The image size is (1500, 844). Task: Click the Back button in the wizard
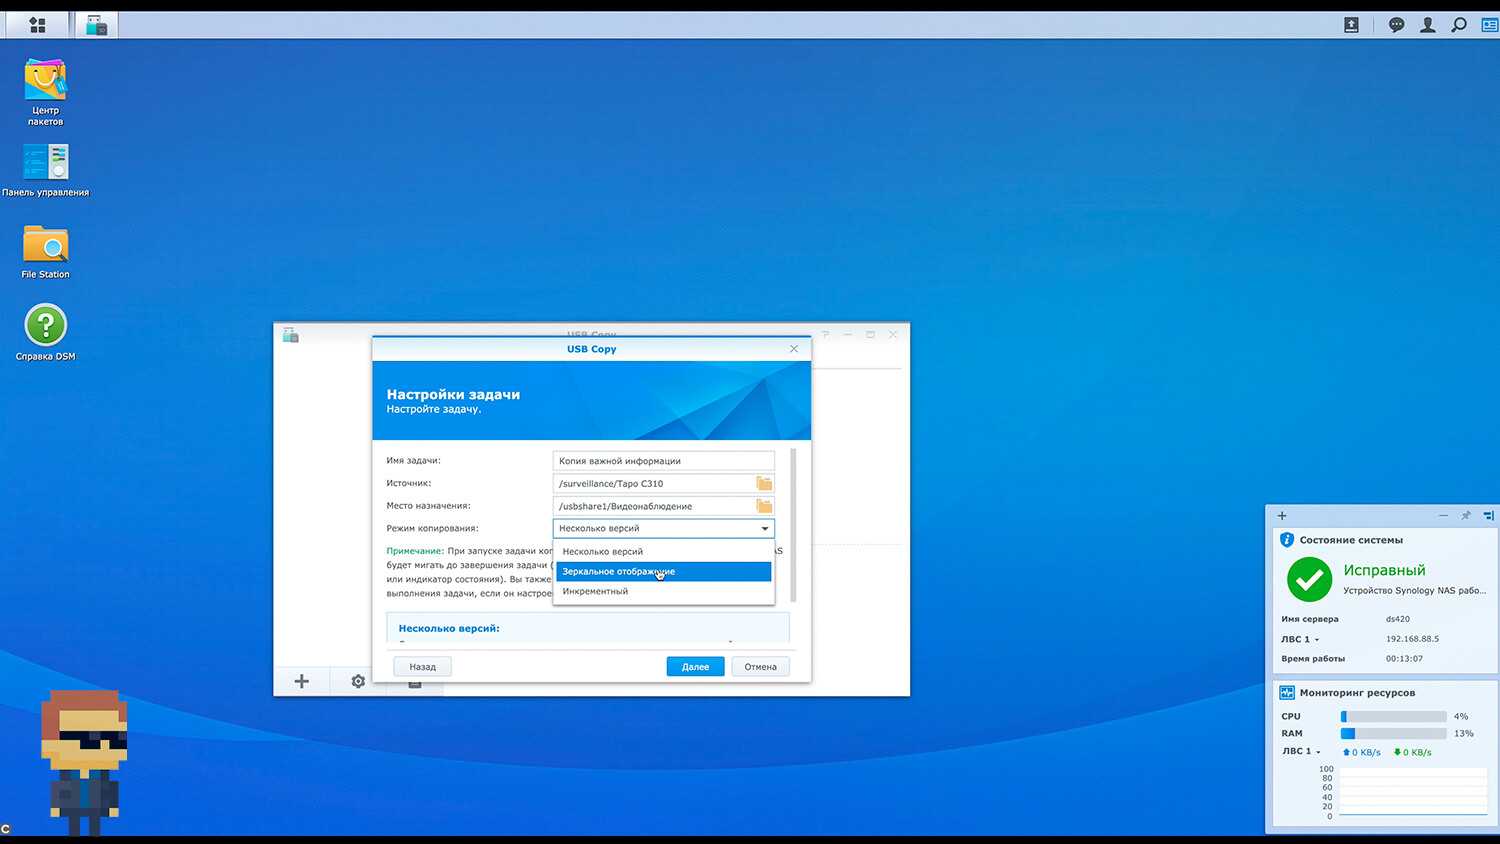[422, 667]
